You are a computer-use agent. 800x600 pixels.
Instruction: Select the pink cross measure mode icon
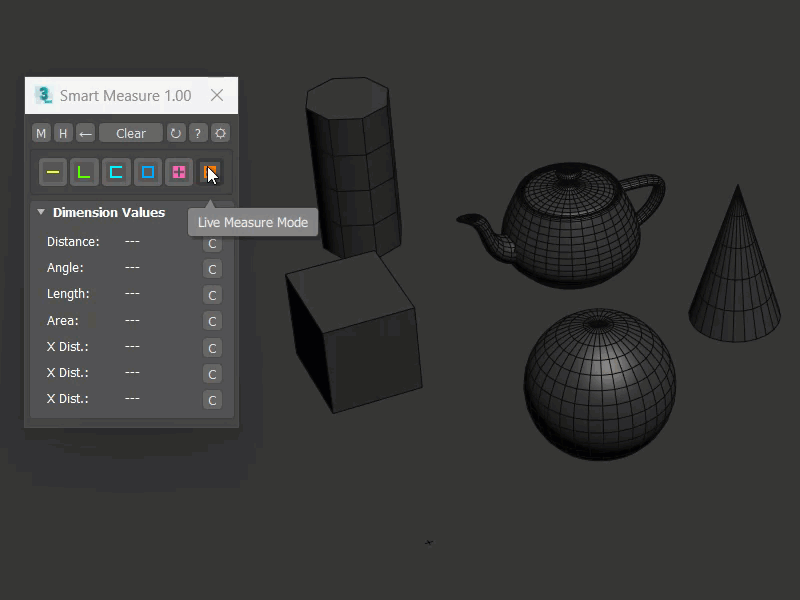178,172
